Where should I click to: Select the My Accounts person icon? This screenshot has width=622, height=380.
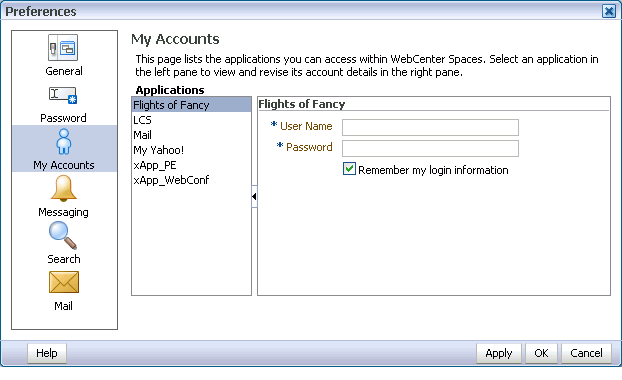coord(63,142)
